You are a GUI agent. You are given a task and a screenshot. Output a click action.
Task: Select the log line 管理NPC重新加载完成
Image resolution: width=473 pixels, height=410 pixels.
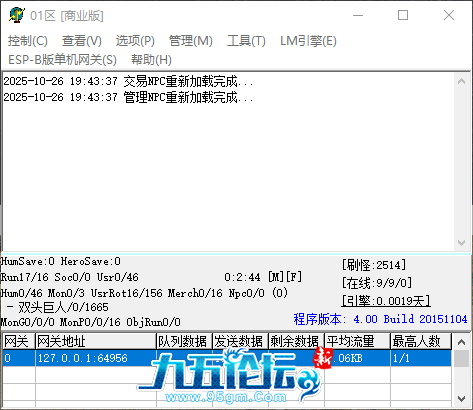tap(129, 97)
